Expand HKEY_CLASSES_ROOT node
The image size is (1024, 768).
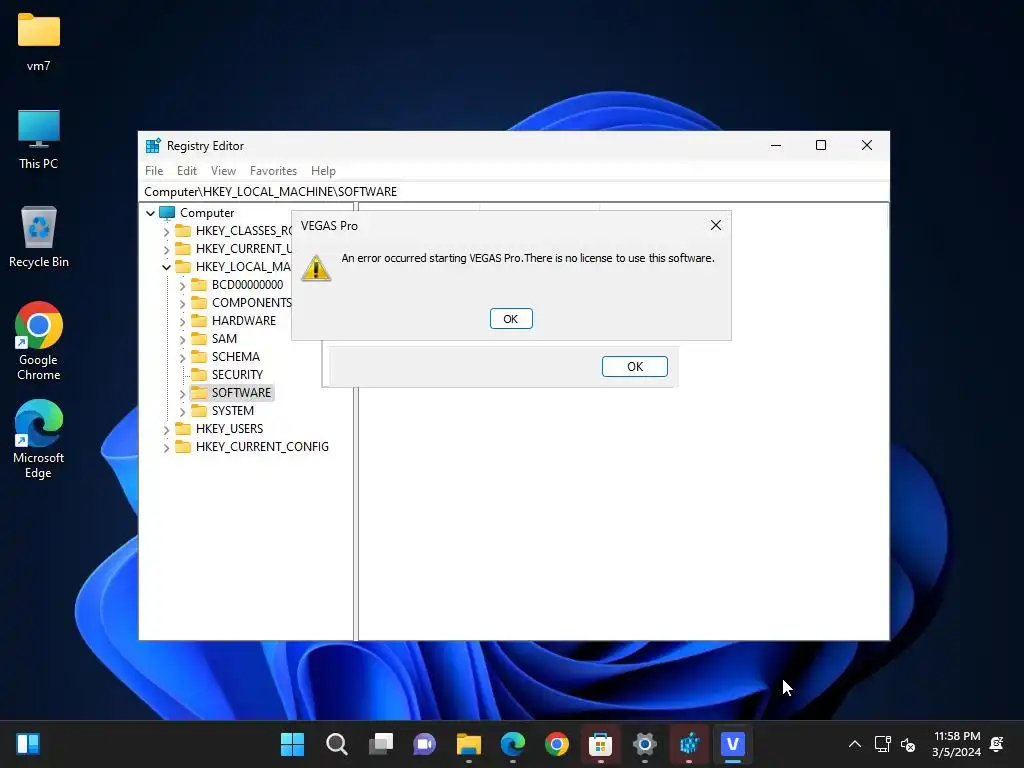pos(166,231)
